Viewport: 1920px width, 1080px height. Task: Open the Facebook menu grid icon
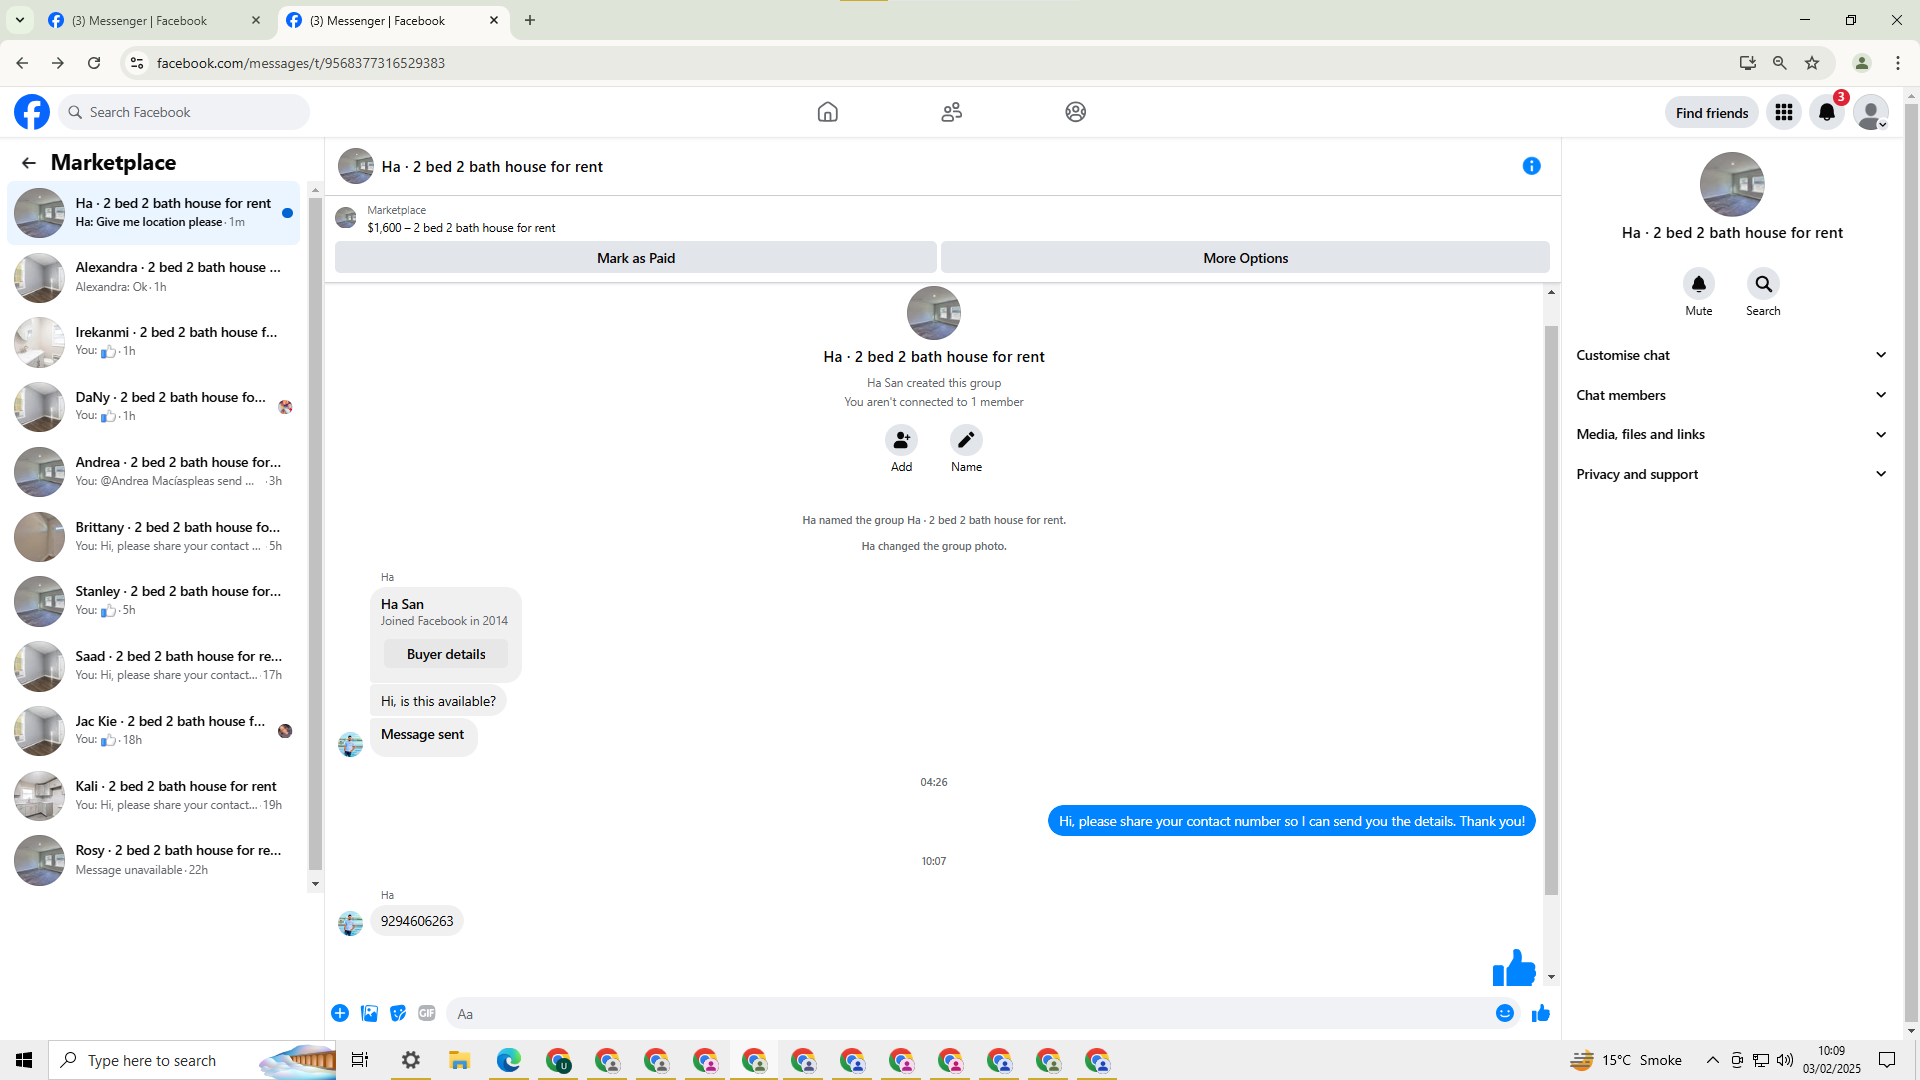coord(1784,113)
